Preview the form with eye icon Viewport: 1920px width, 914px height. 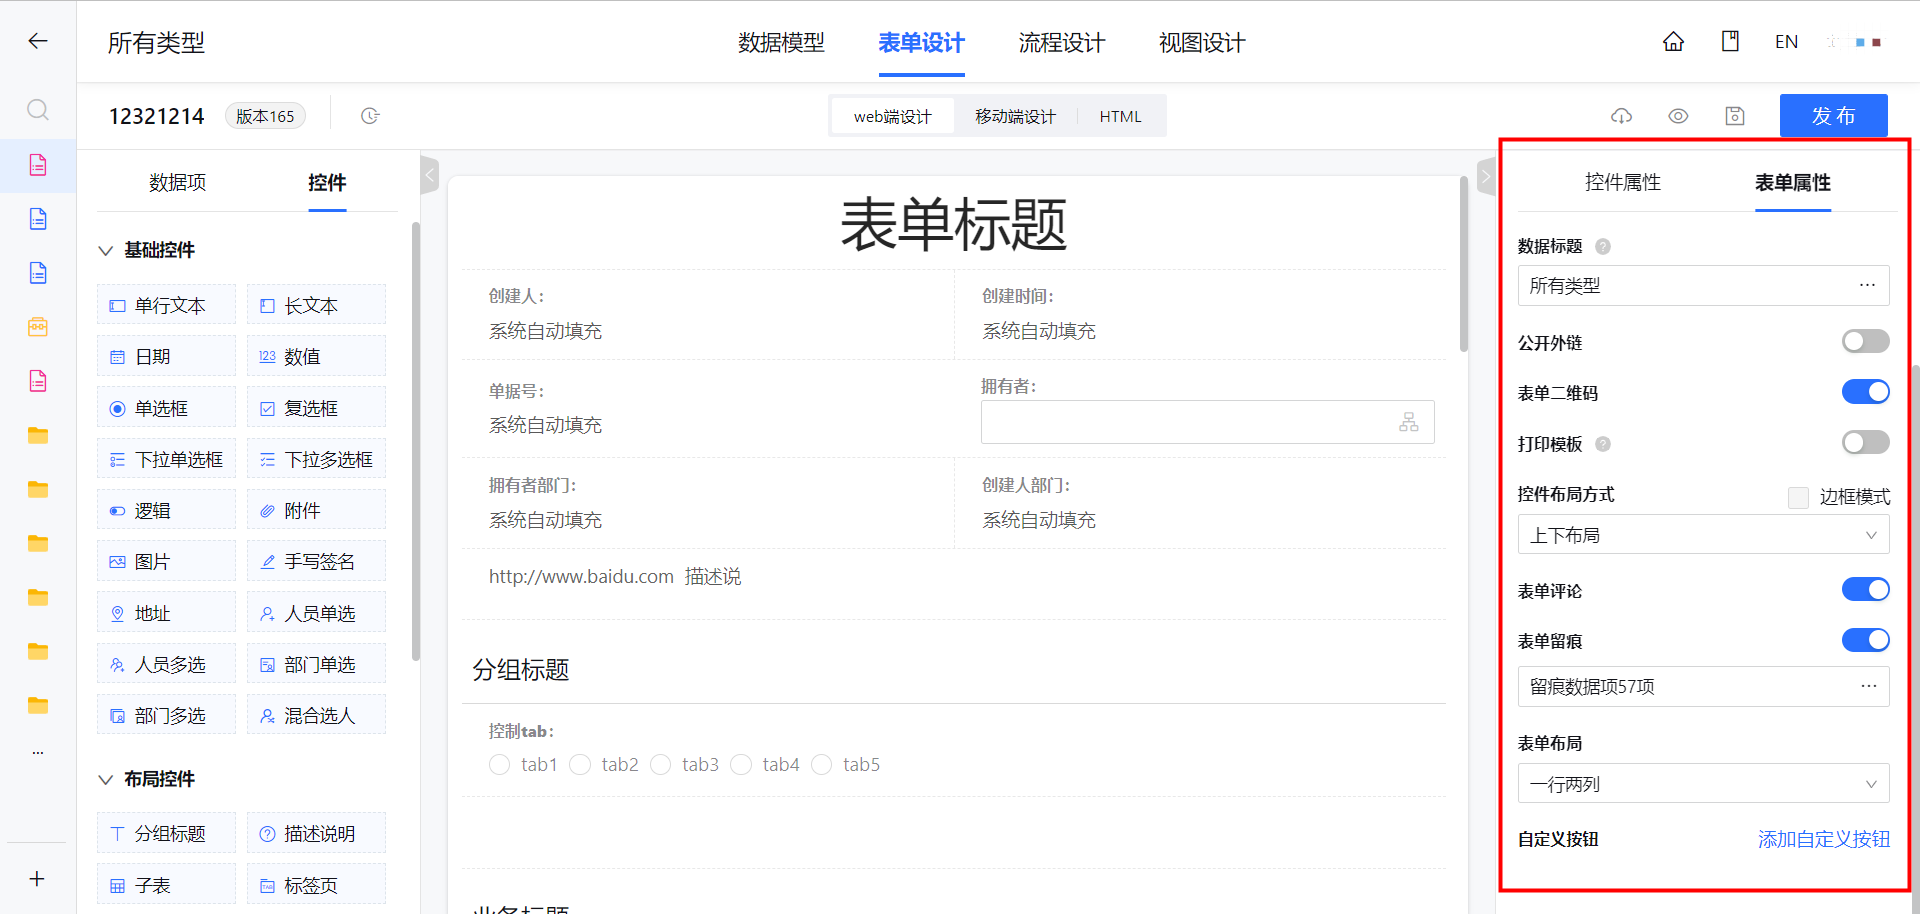tap(1678, 116)
